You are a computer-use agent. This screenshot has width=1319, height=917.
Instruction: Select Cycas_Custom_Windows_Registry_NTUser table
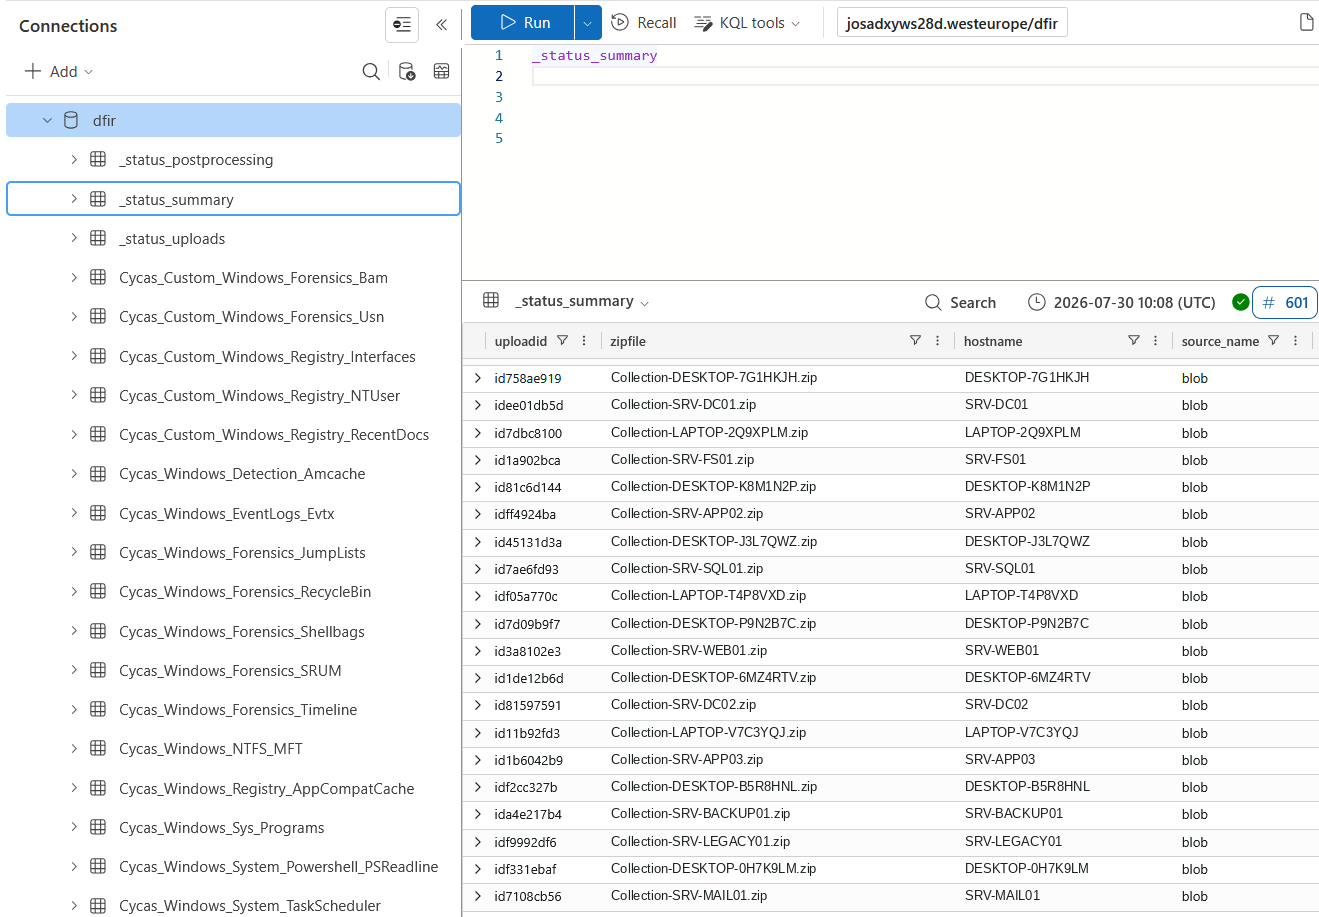259,395
